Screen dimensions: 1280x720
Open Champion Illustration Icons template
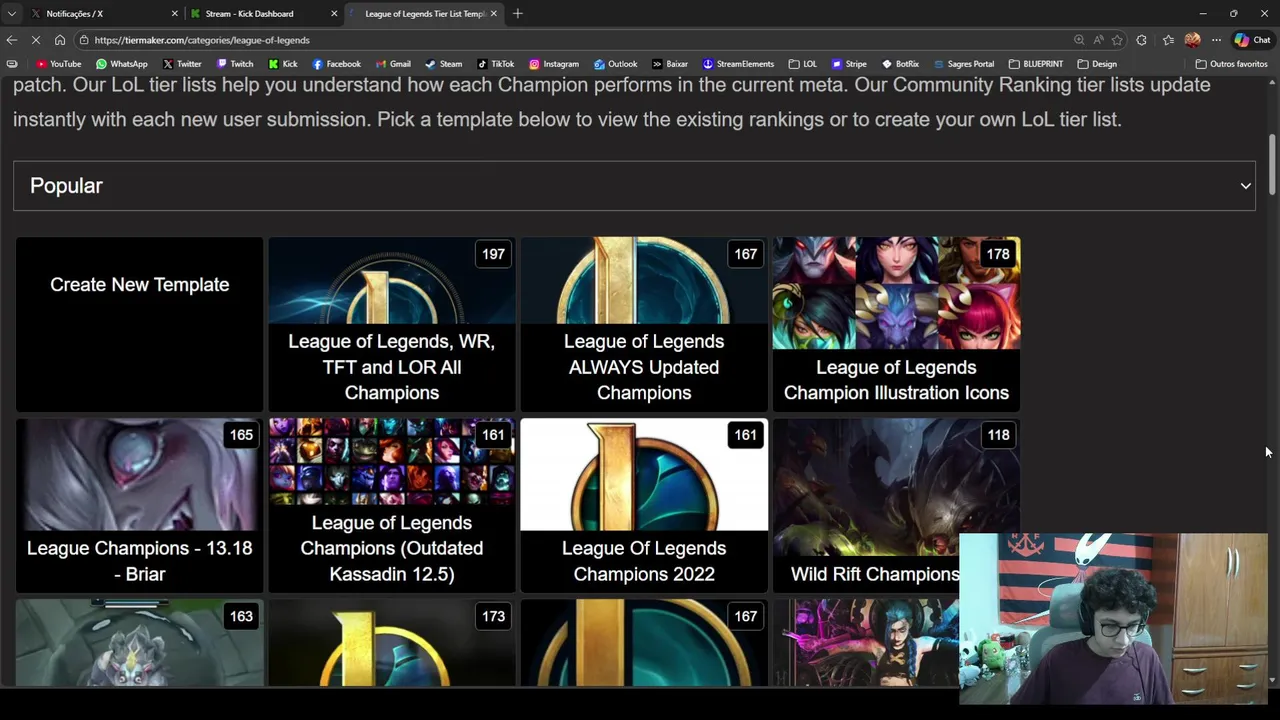click(x=896, y=324)
